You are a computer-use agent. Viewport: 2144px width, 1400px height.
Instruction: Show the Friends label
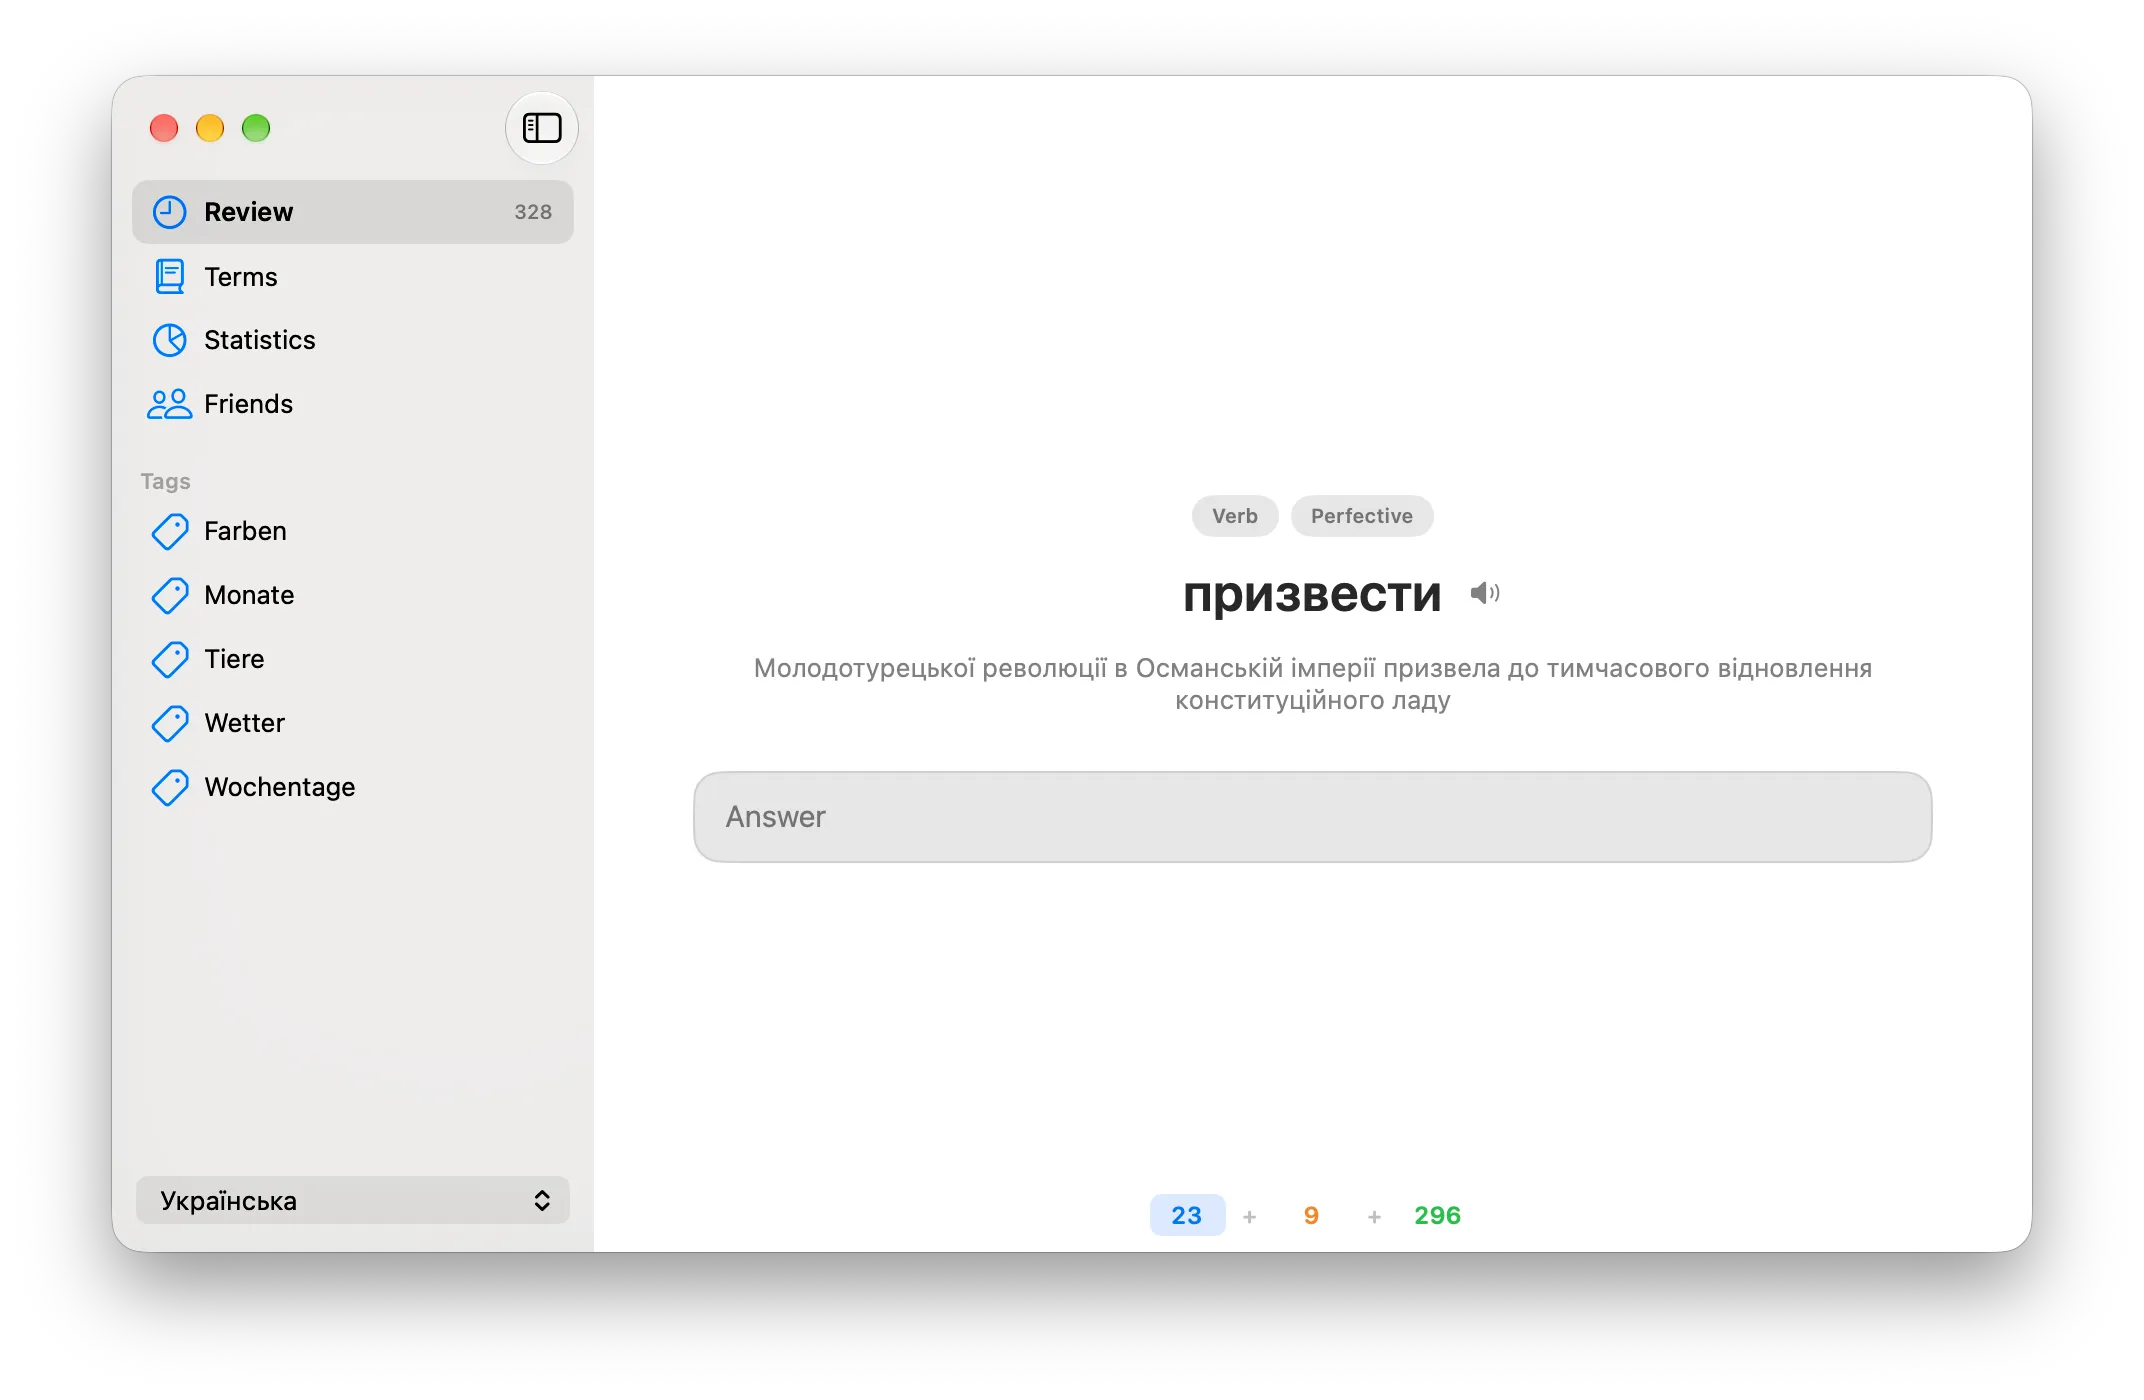click(248, 404)
